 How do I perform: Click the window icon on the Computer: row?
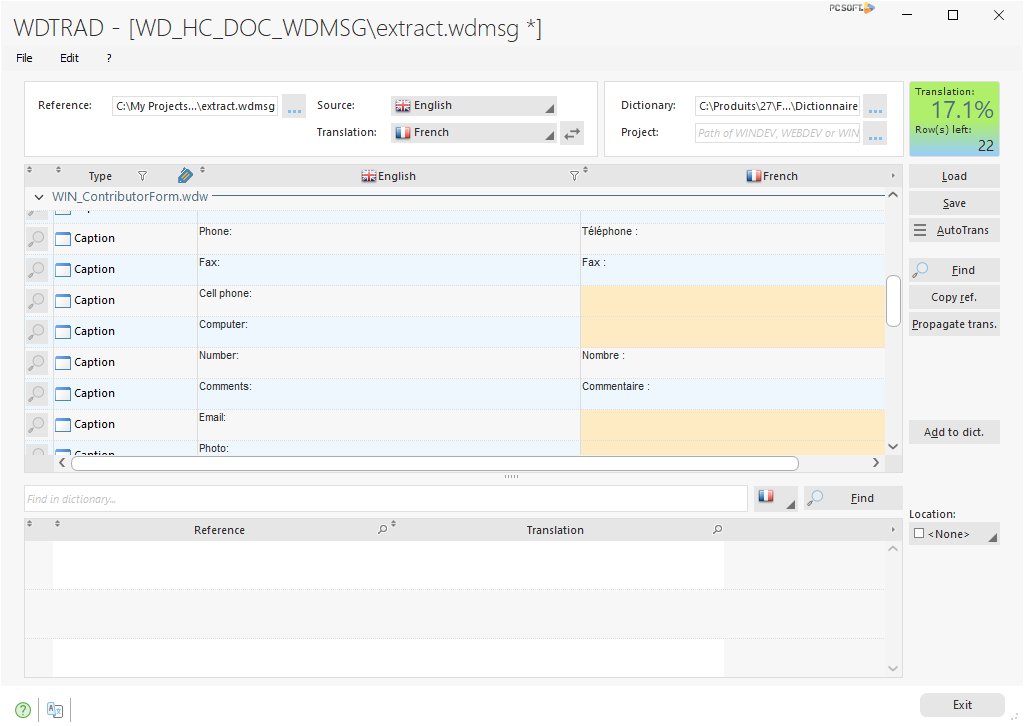[63, 332]
